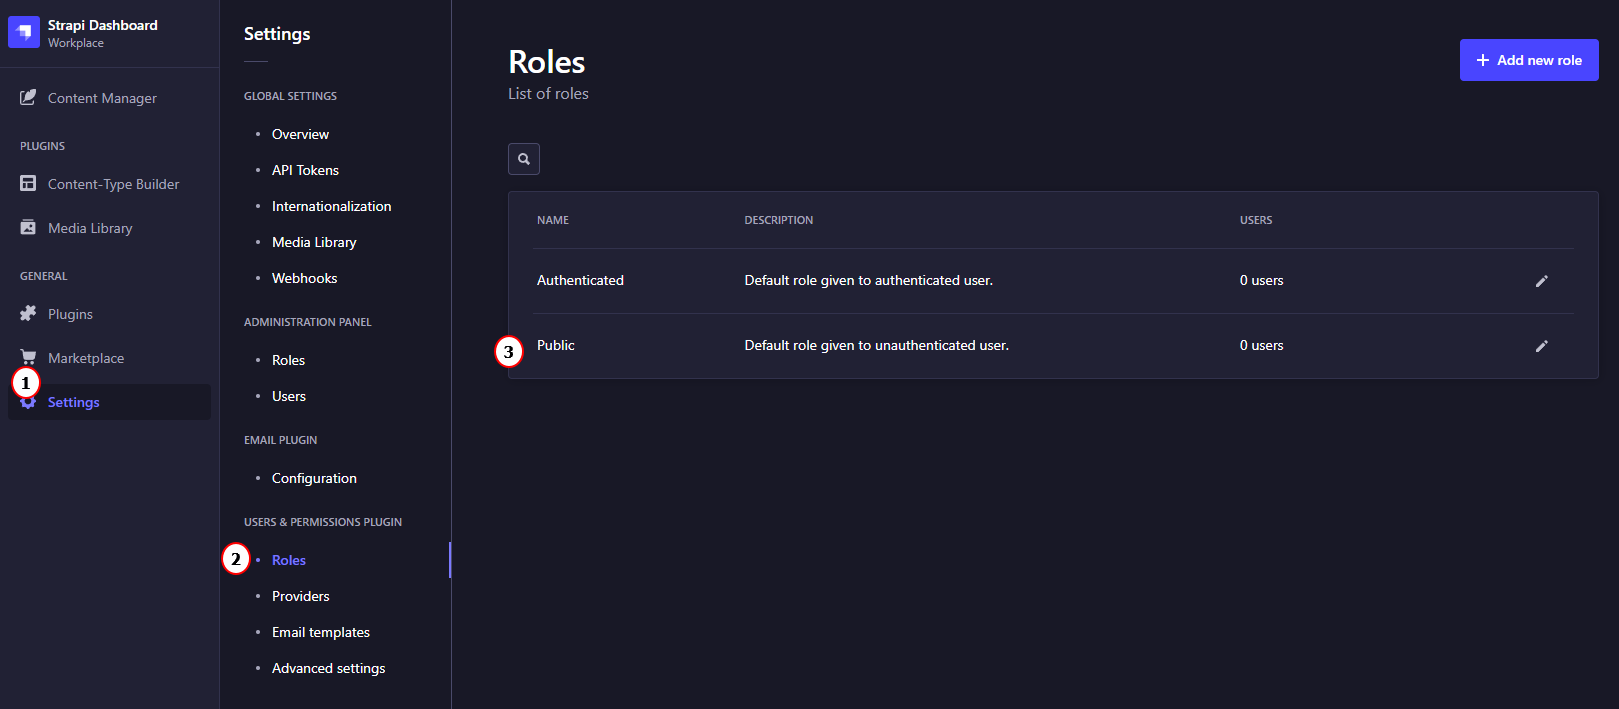1619x709 pixels.
Task: Open Content-Type Builder
Action: [x=114, y=184]
